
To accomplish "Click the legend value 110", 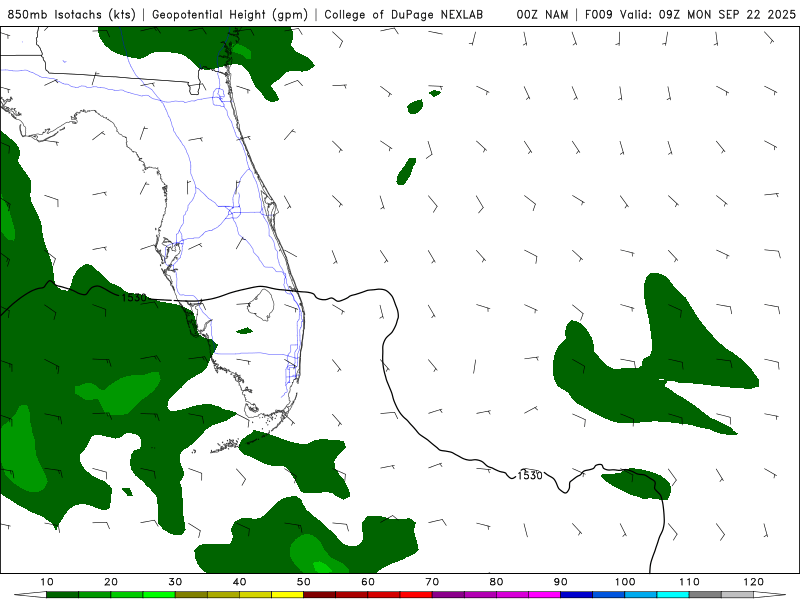I will tap(689, 582).
